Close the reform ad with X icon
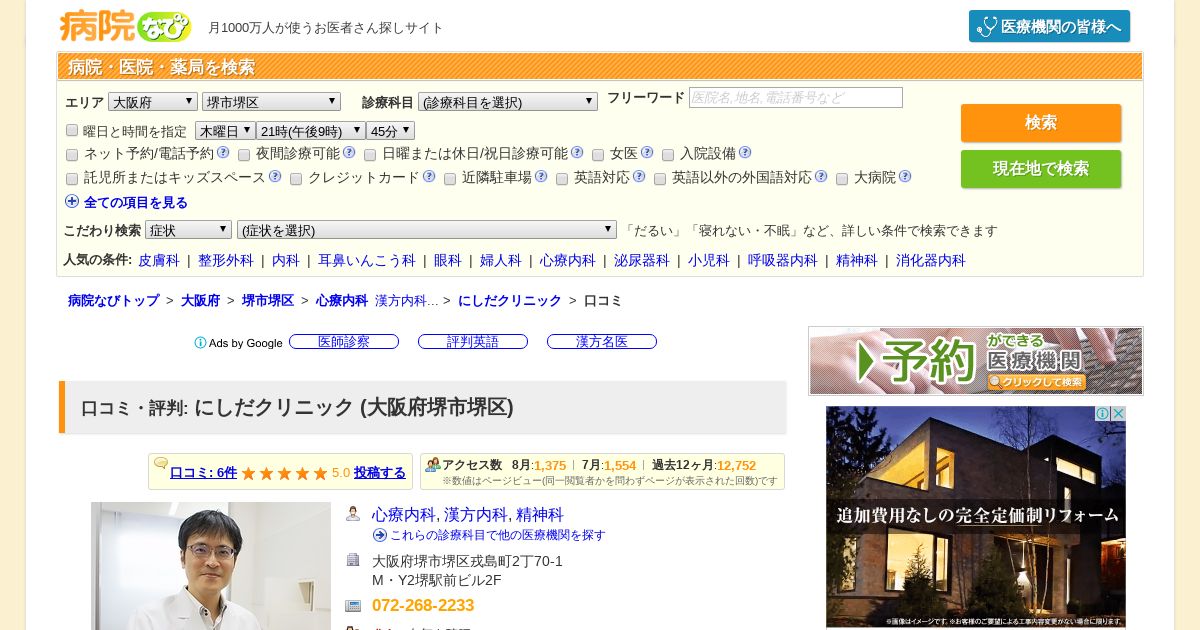This screenshot has width=1200, height=630. pyautogui.click(x=1119, y=413)
